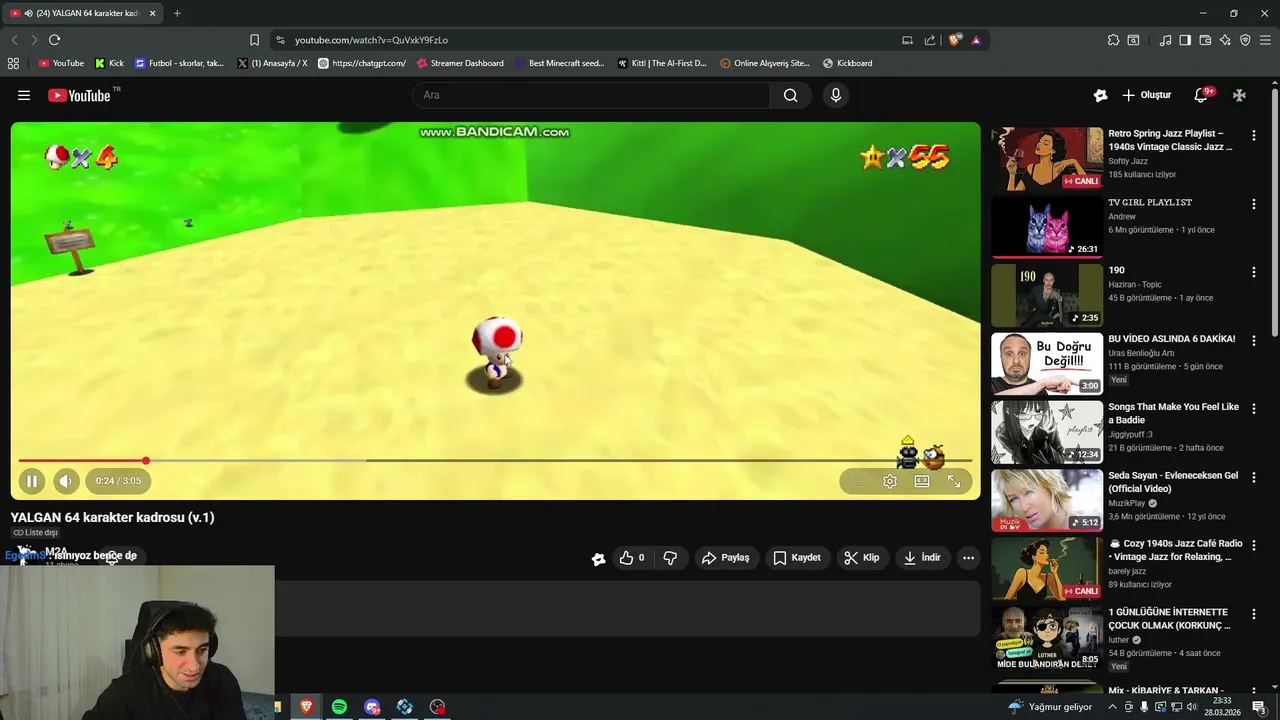Click share page icon in address bar

930,40
